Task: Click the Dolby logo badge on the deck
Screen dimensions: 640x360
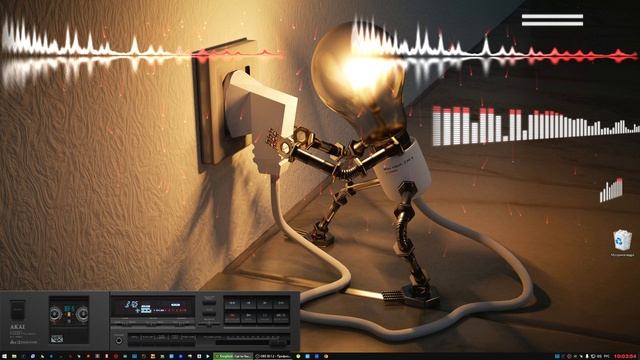Action: [x=56, y=339]
